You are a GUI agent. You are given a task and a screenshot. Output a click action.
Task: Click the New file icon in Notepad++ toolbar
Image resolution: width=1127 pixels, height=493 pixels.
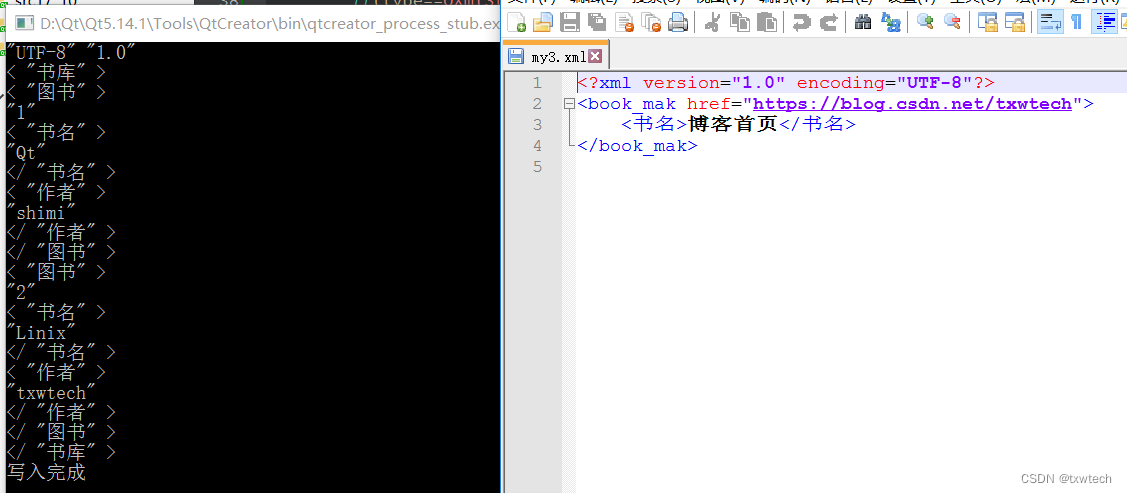click(x=516, y=22)
